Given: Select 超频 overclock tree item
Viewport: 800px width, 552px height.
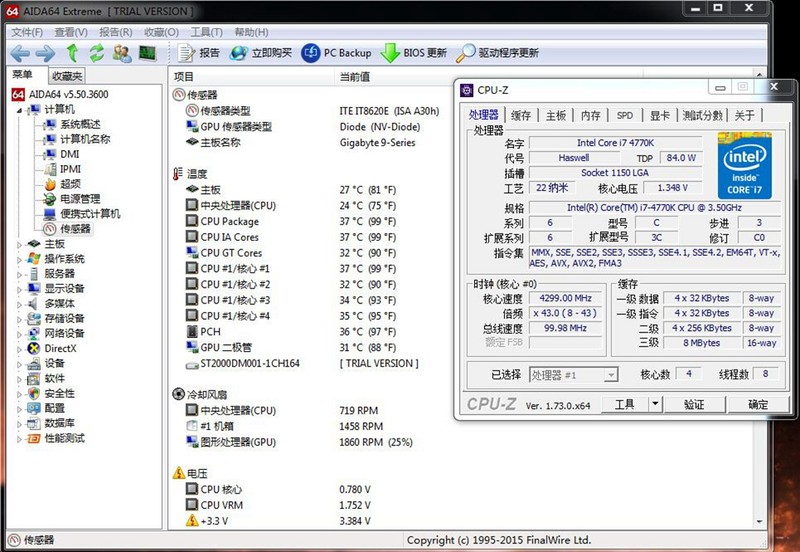Looking at the screenshot, I should pos(63,184).
